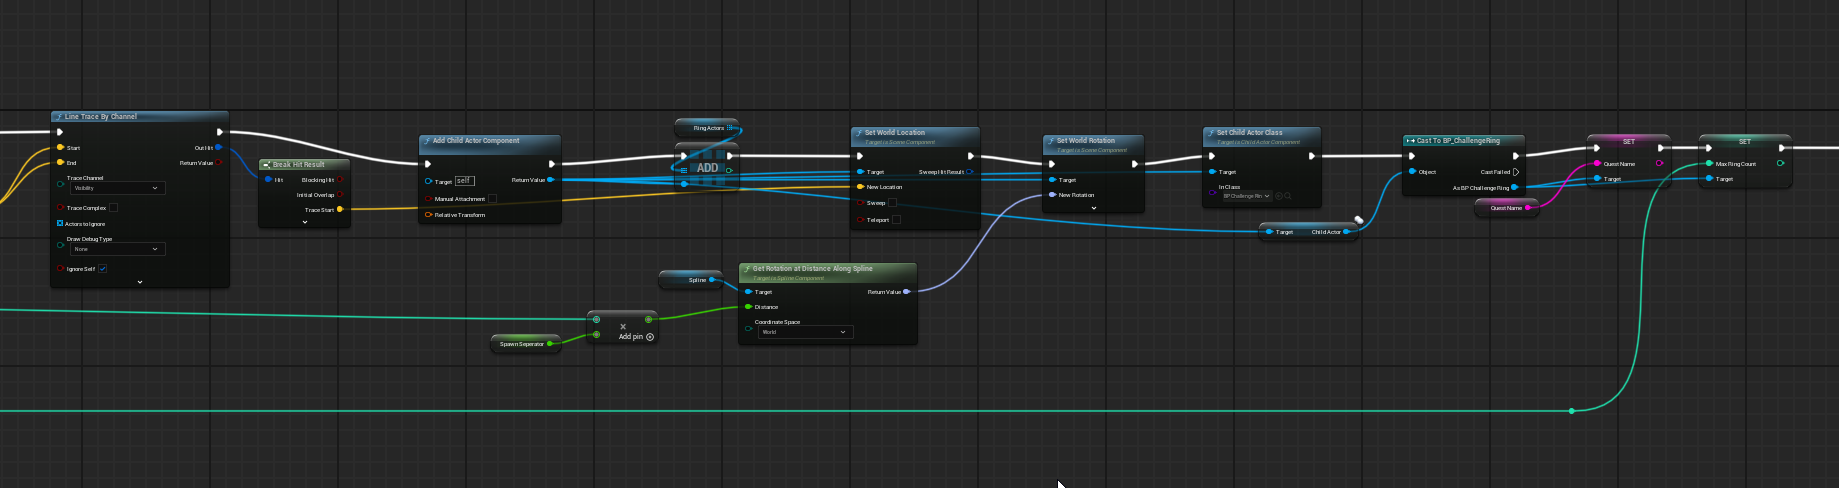Image resolution: width=1839 pixels, height=488 pixels.
Task: Open the Draw Debug Type dropdown
Action: click(x=117, y=249)
